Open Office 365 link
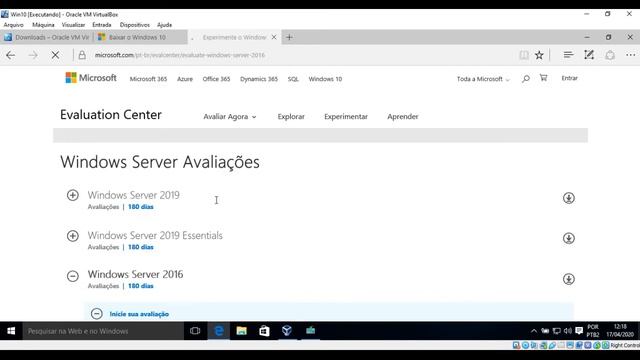This screenshot has width=640, height=360. click(x=216, y=79)
